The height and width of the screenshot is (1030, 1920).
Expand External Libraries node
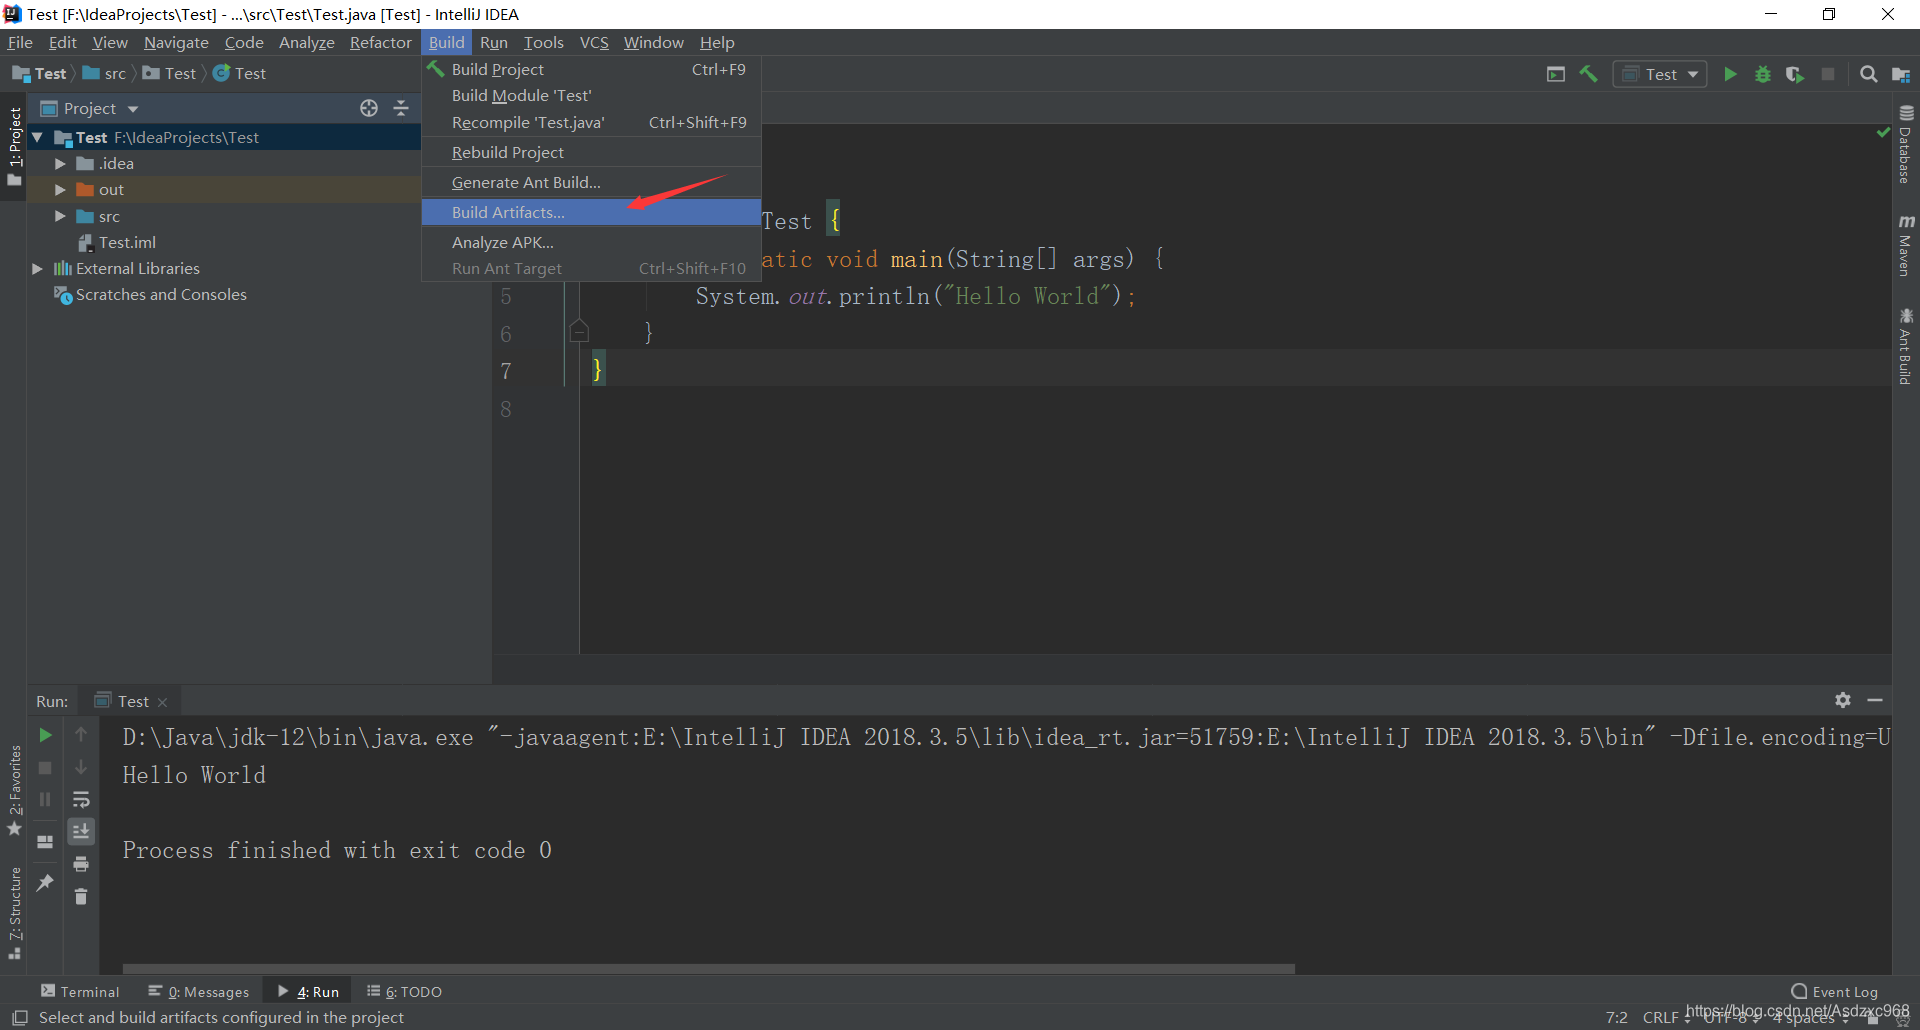click(37, 268)
